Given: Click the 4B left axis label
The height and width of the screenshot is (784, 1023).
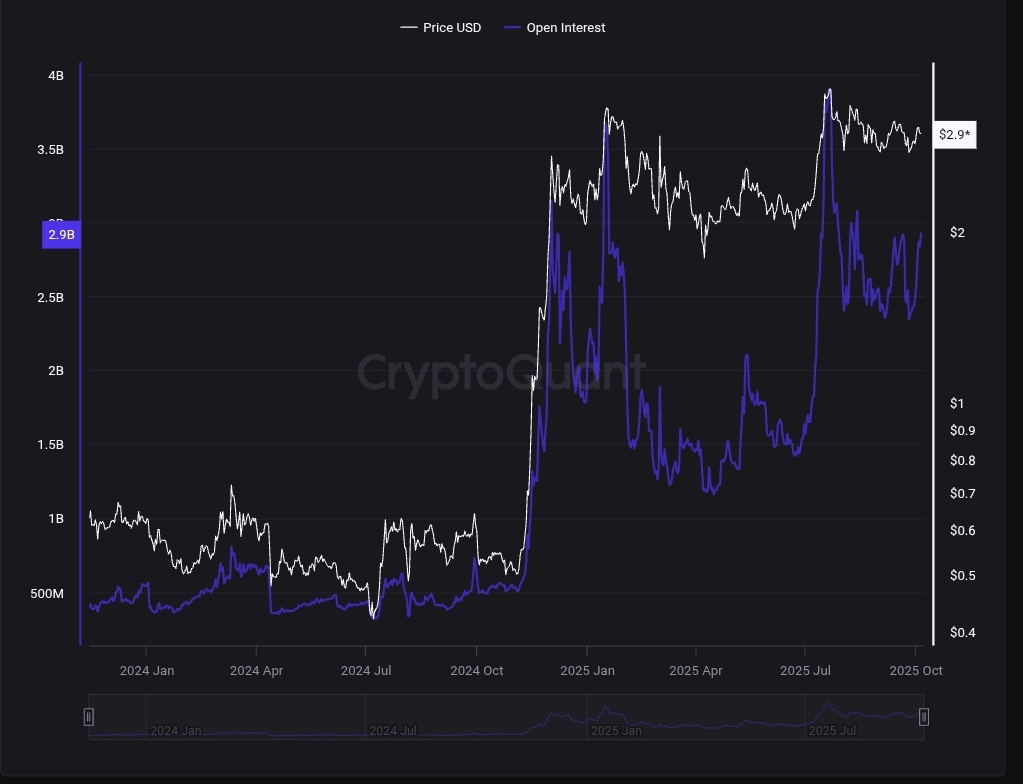Looking at the screenshot, I should 55,76.
